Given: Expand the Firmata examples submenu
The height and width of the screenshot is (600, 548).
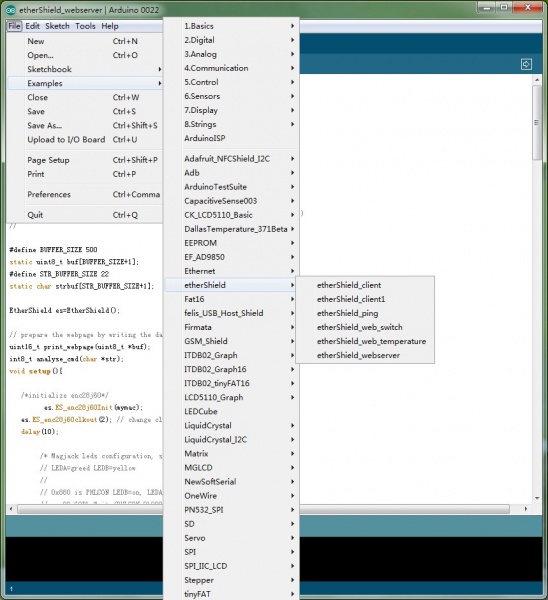Looking at the screenshot, I should 232,327.
